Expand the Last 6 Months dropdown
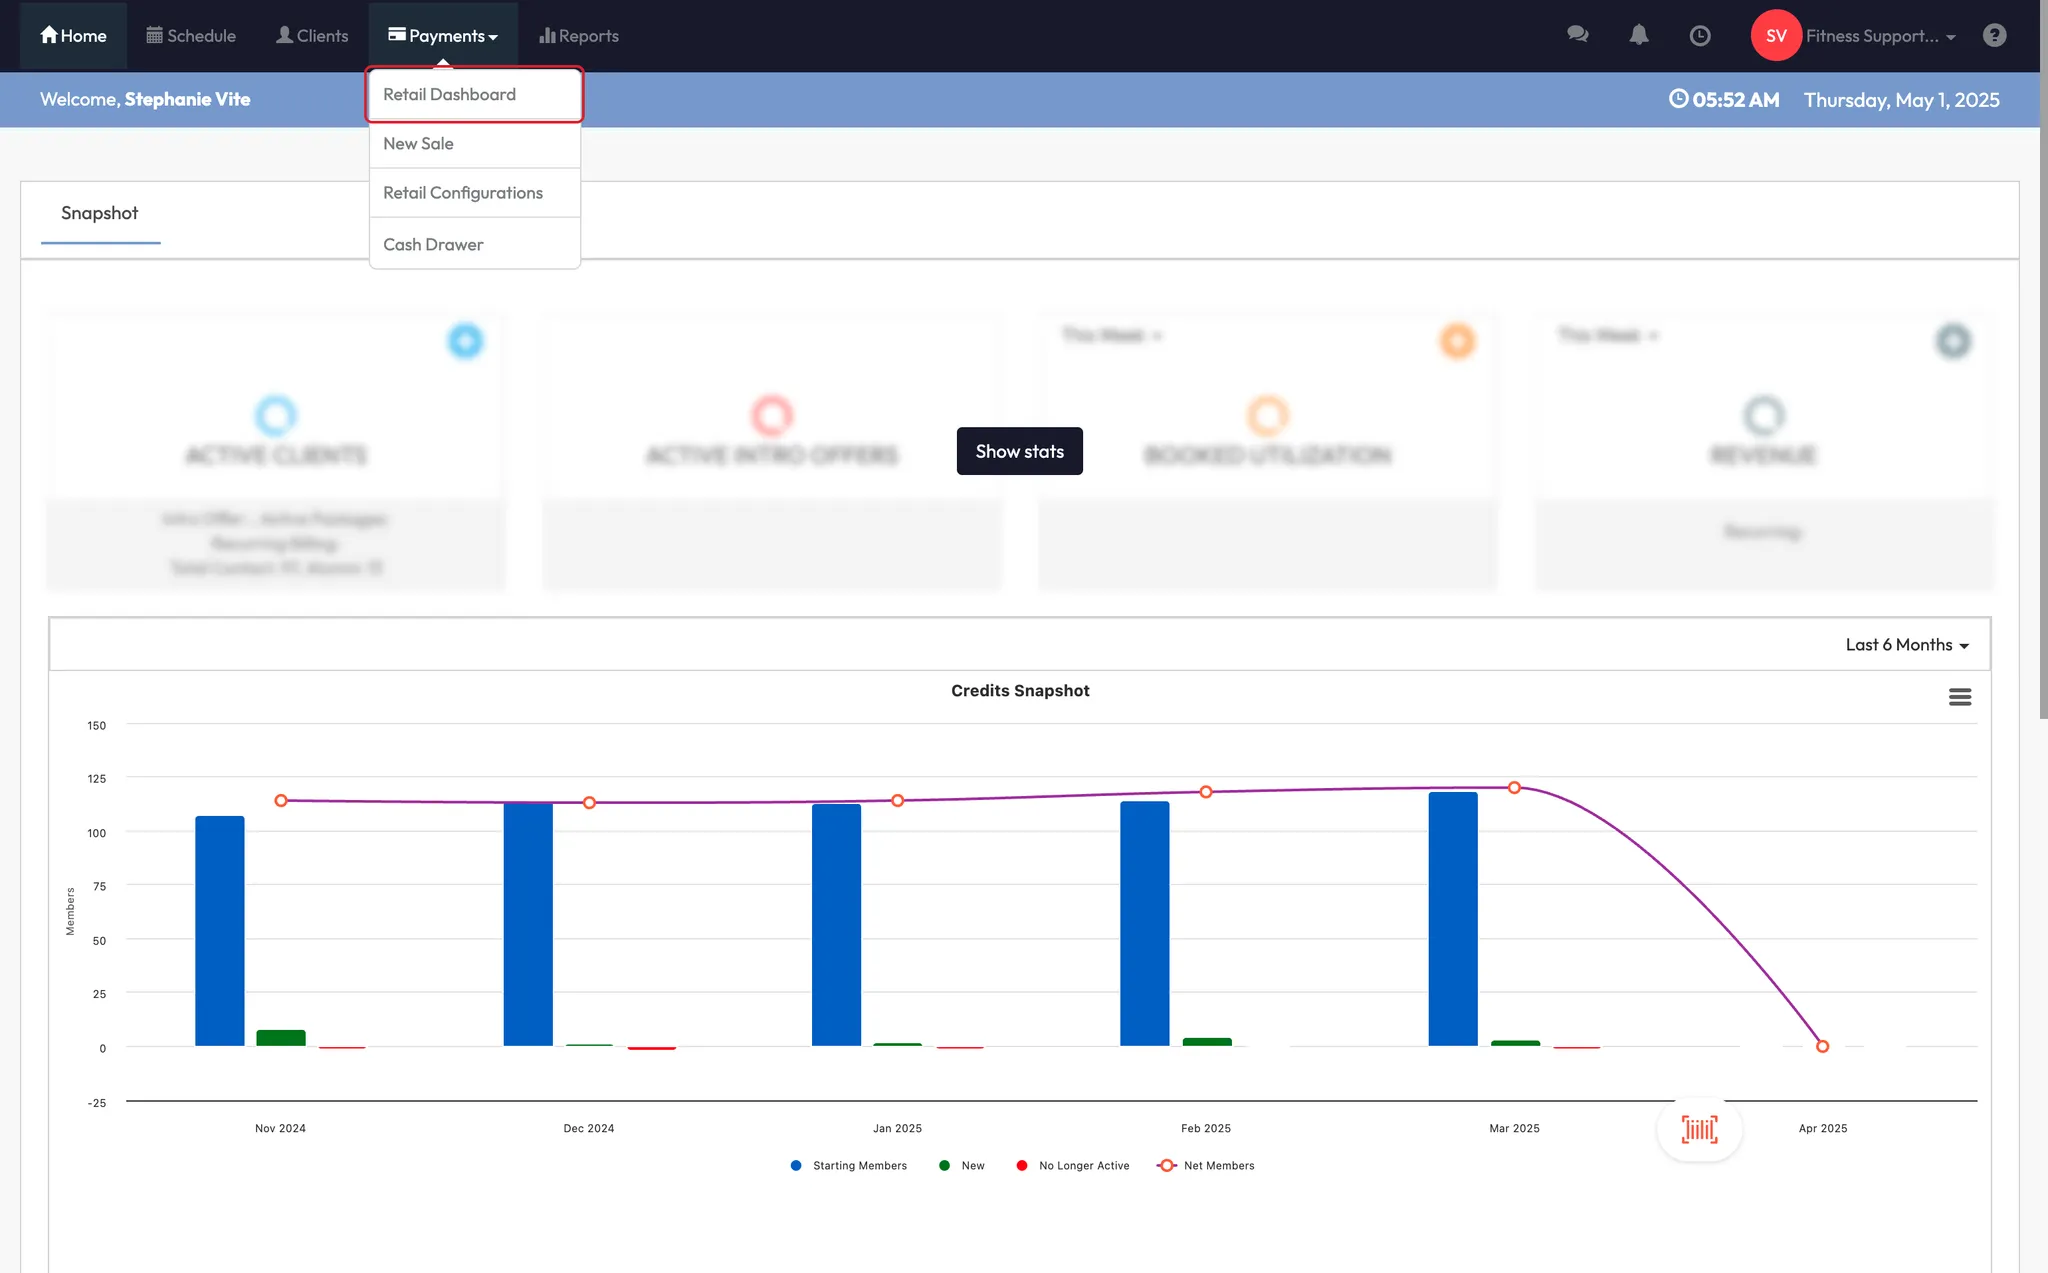This screenshot has width=2048, height=1273. pos(1906,645)
